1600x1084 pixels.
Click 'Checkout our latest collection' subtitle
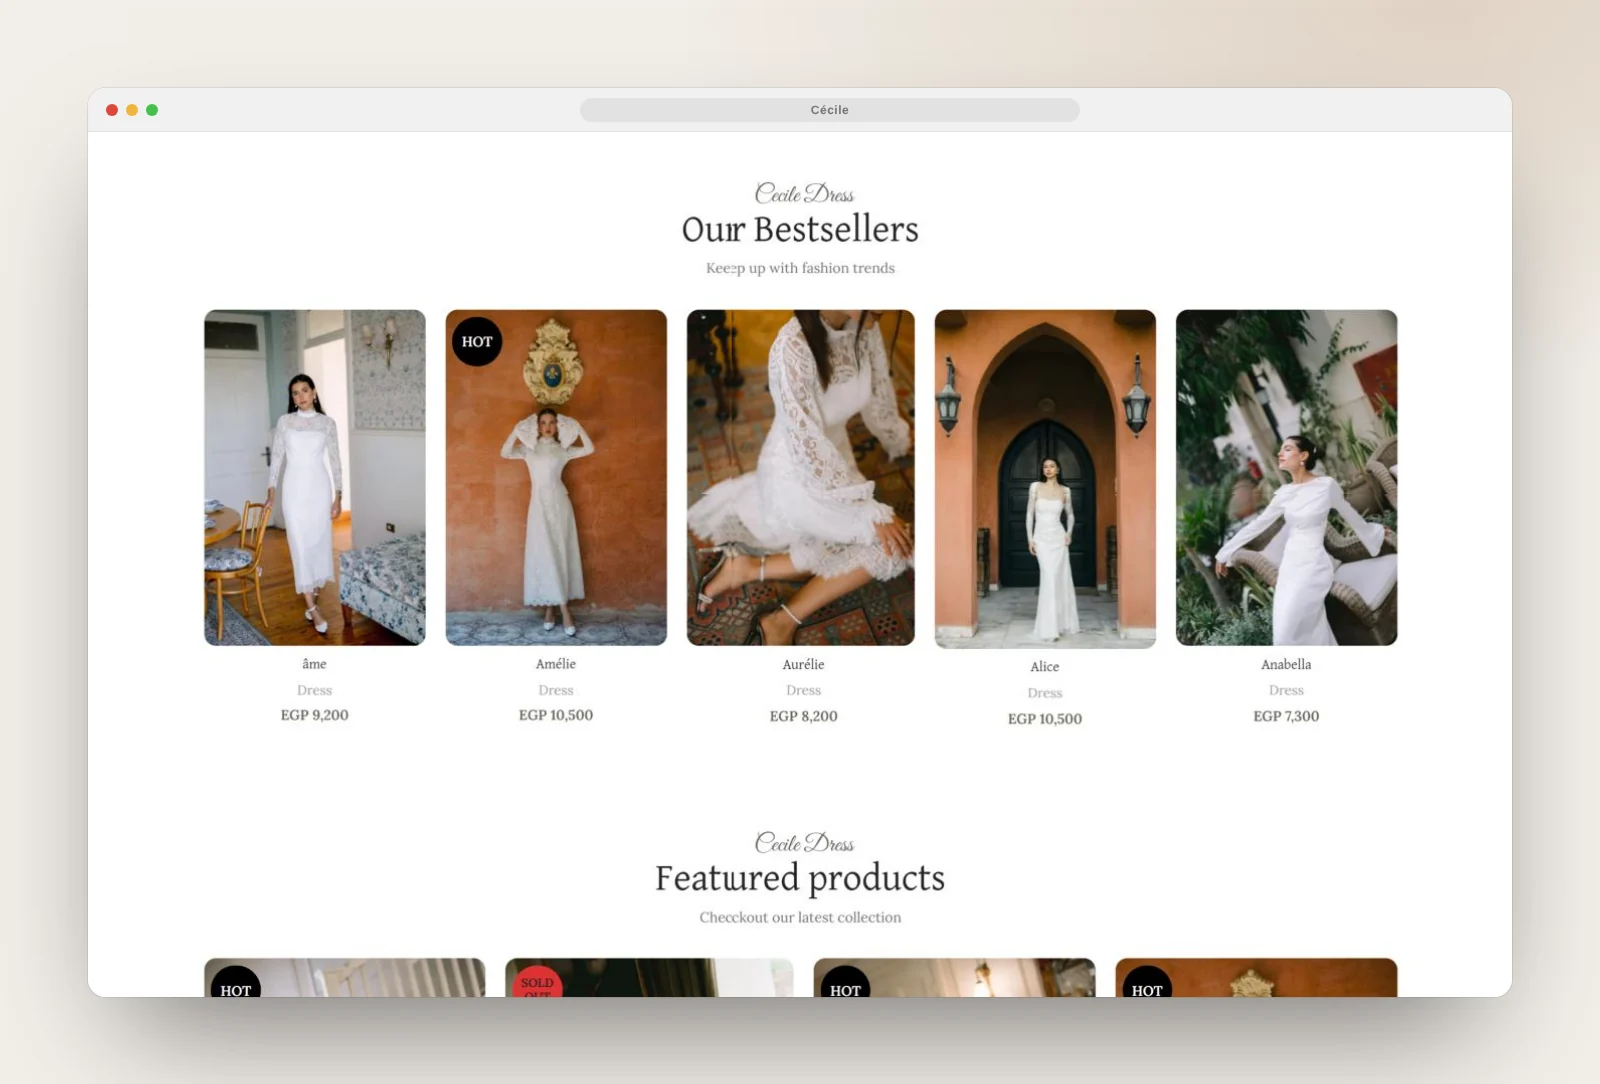[800, 917]
